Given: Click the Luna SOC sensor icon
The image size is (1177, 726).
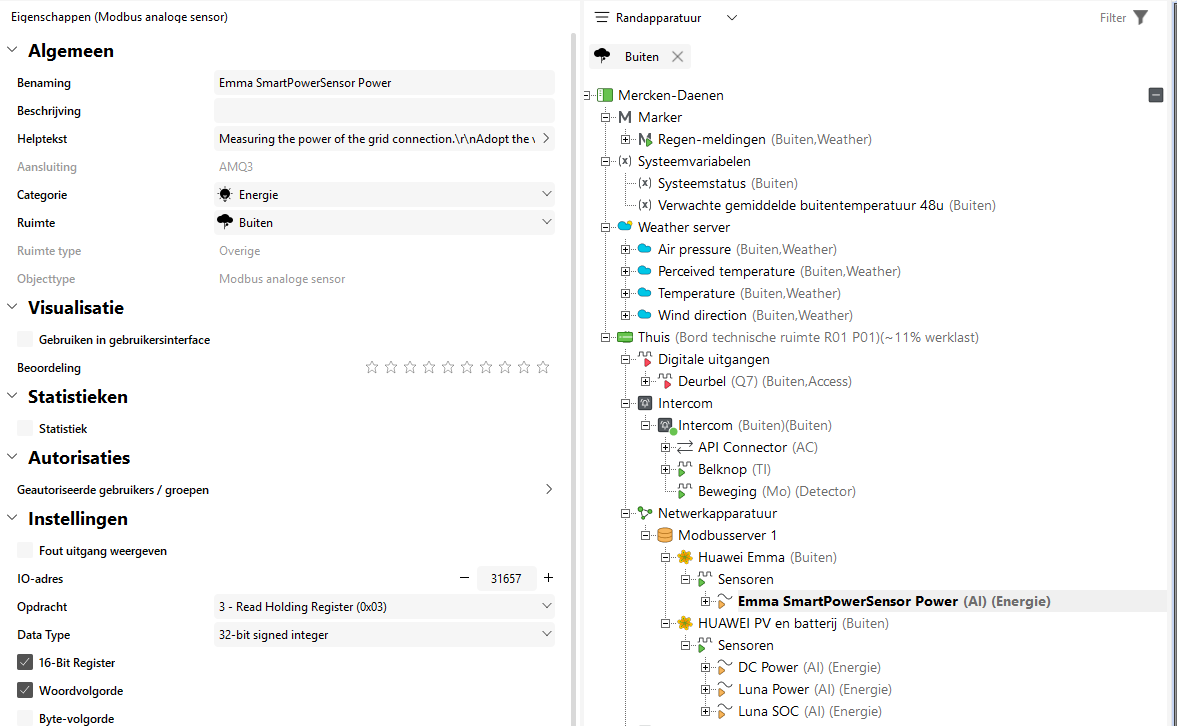Looking at the screenshot, I should (x=724, y=711).
